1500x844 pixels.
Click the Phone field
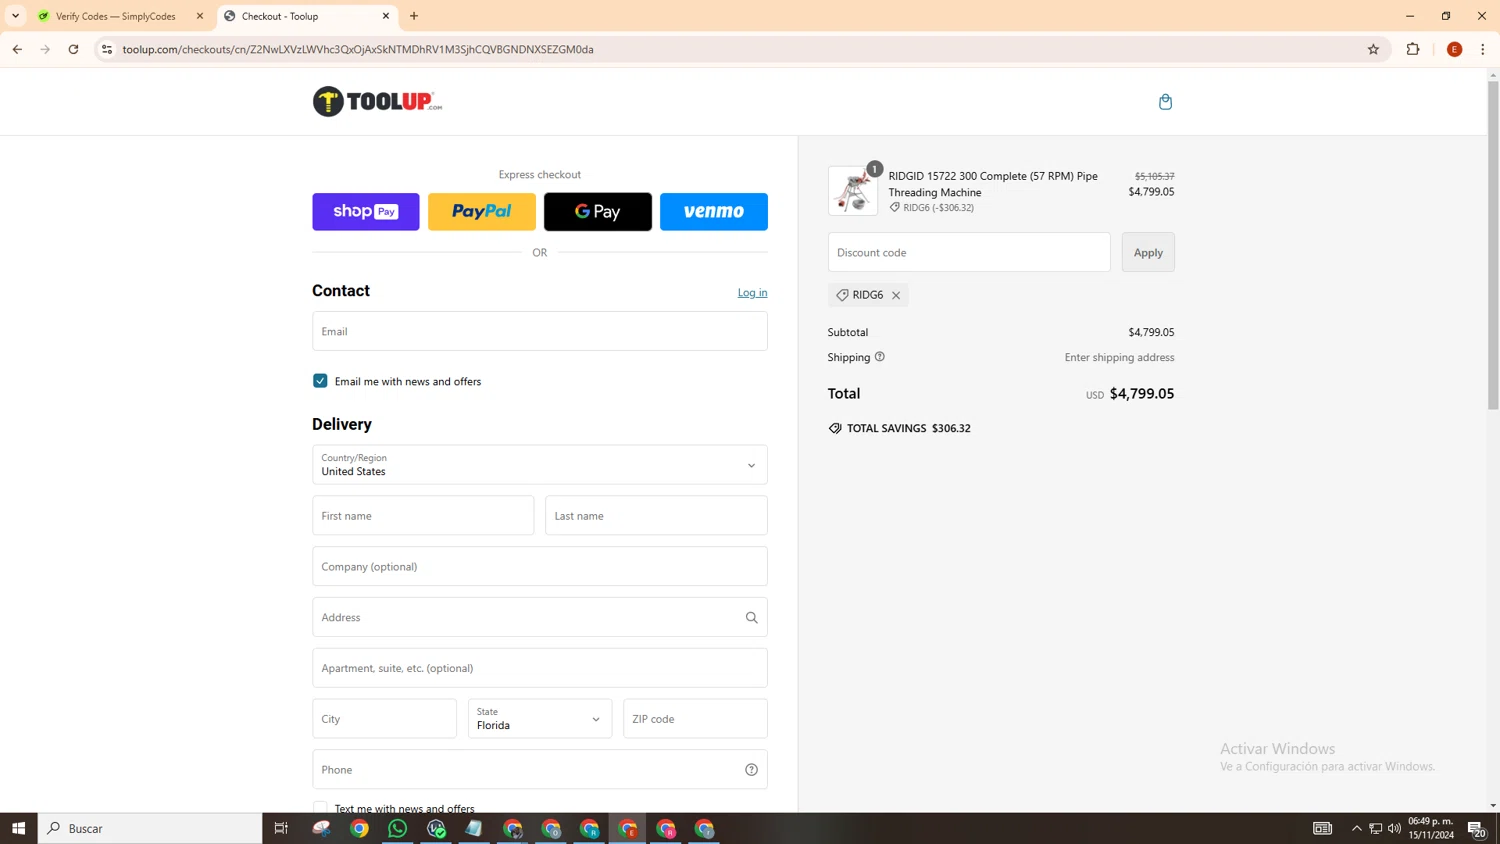[x=540, y=770]
